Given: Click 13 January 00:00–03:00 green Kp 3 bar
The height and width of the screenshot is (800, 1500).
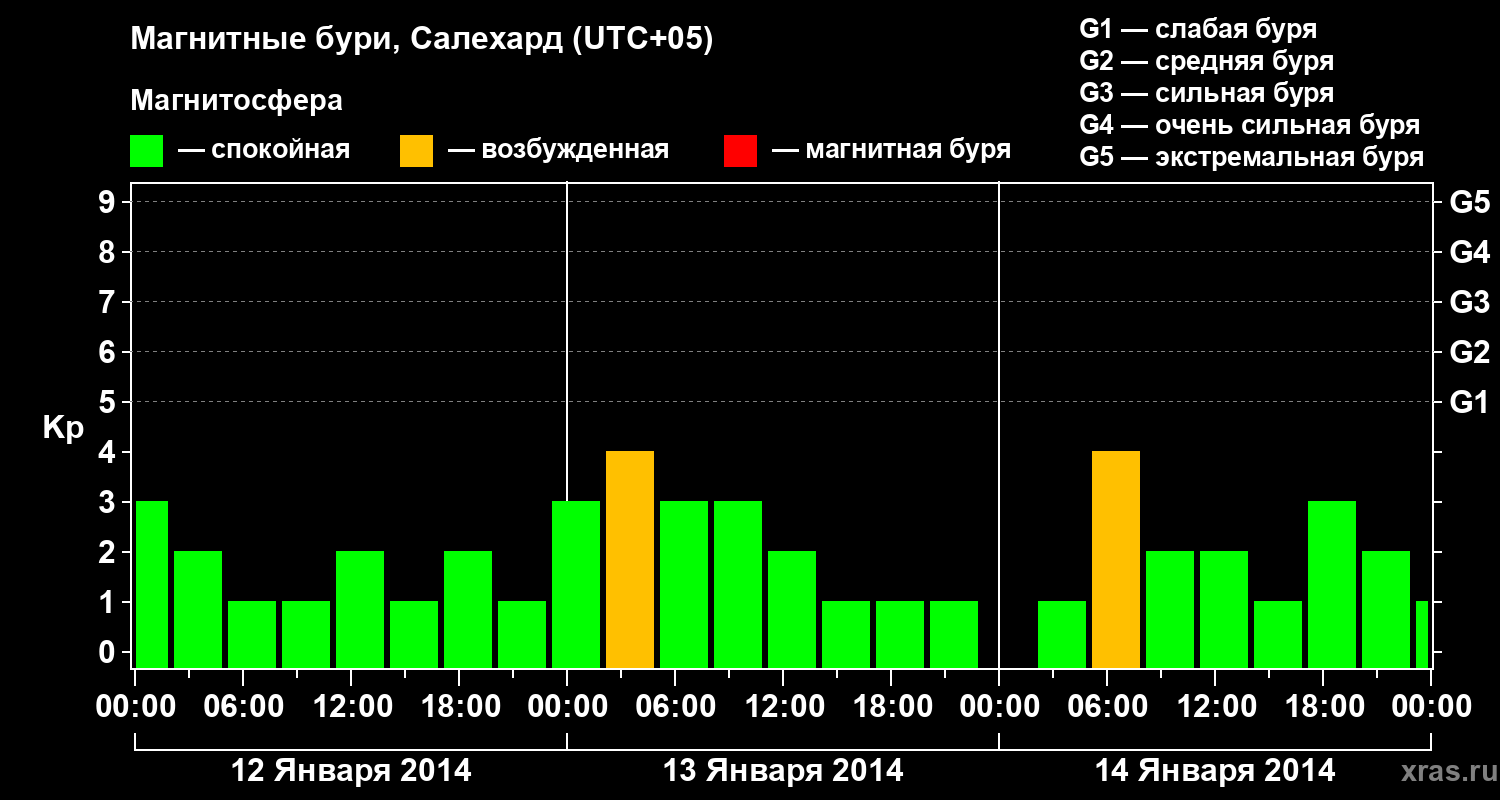Looking at the screenshot, I should click(576, 585).
